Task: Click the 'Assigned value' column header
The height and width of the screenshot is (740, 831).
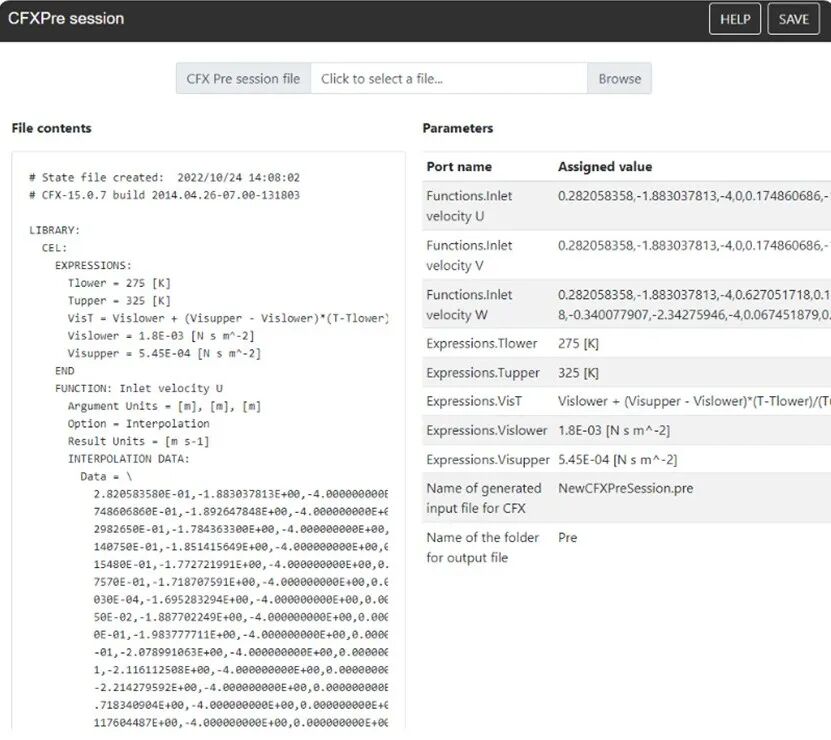Action: pyautogui.click(x=605, y=166)
